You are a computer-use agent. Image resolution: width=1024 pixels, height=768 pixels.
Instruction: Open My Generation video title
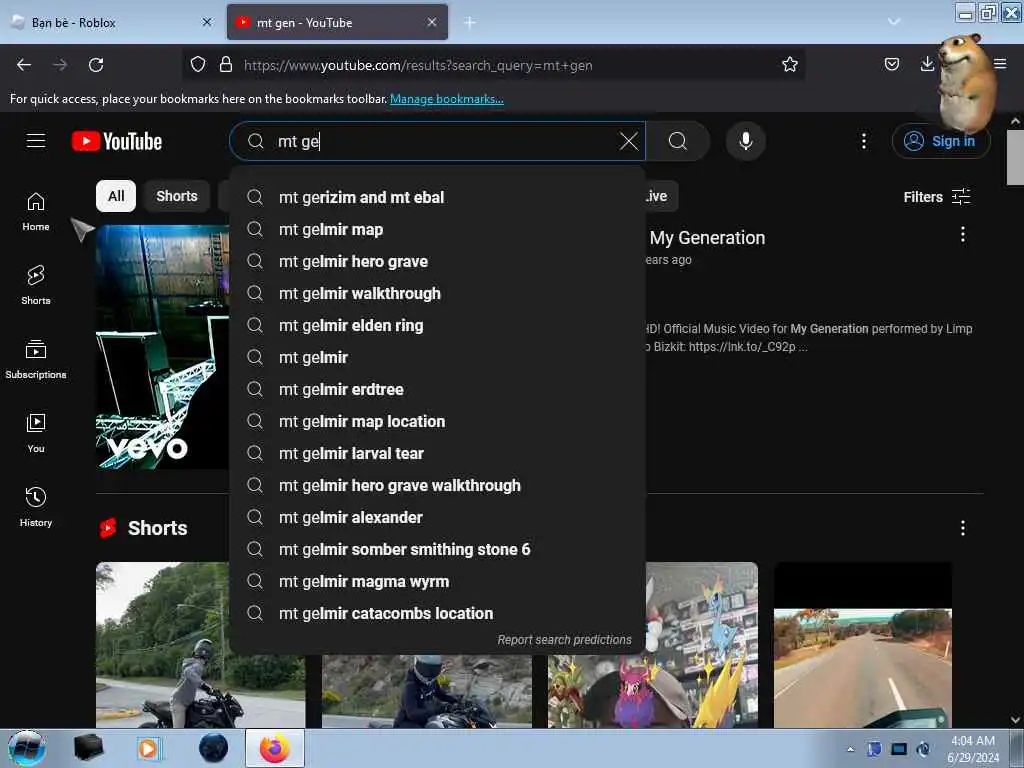tap(707, 238)
